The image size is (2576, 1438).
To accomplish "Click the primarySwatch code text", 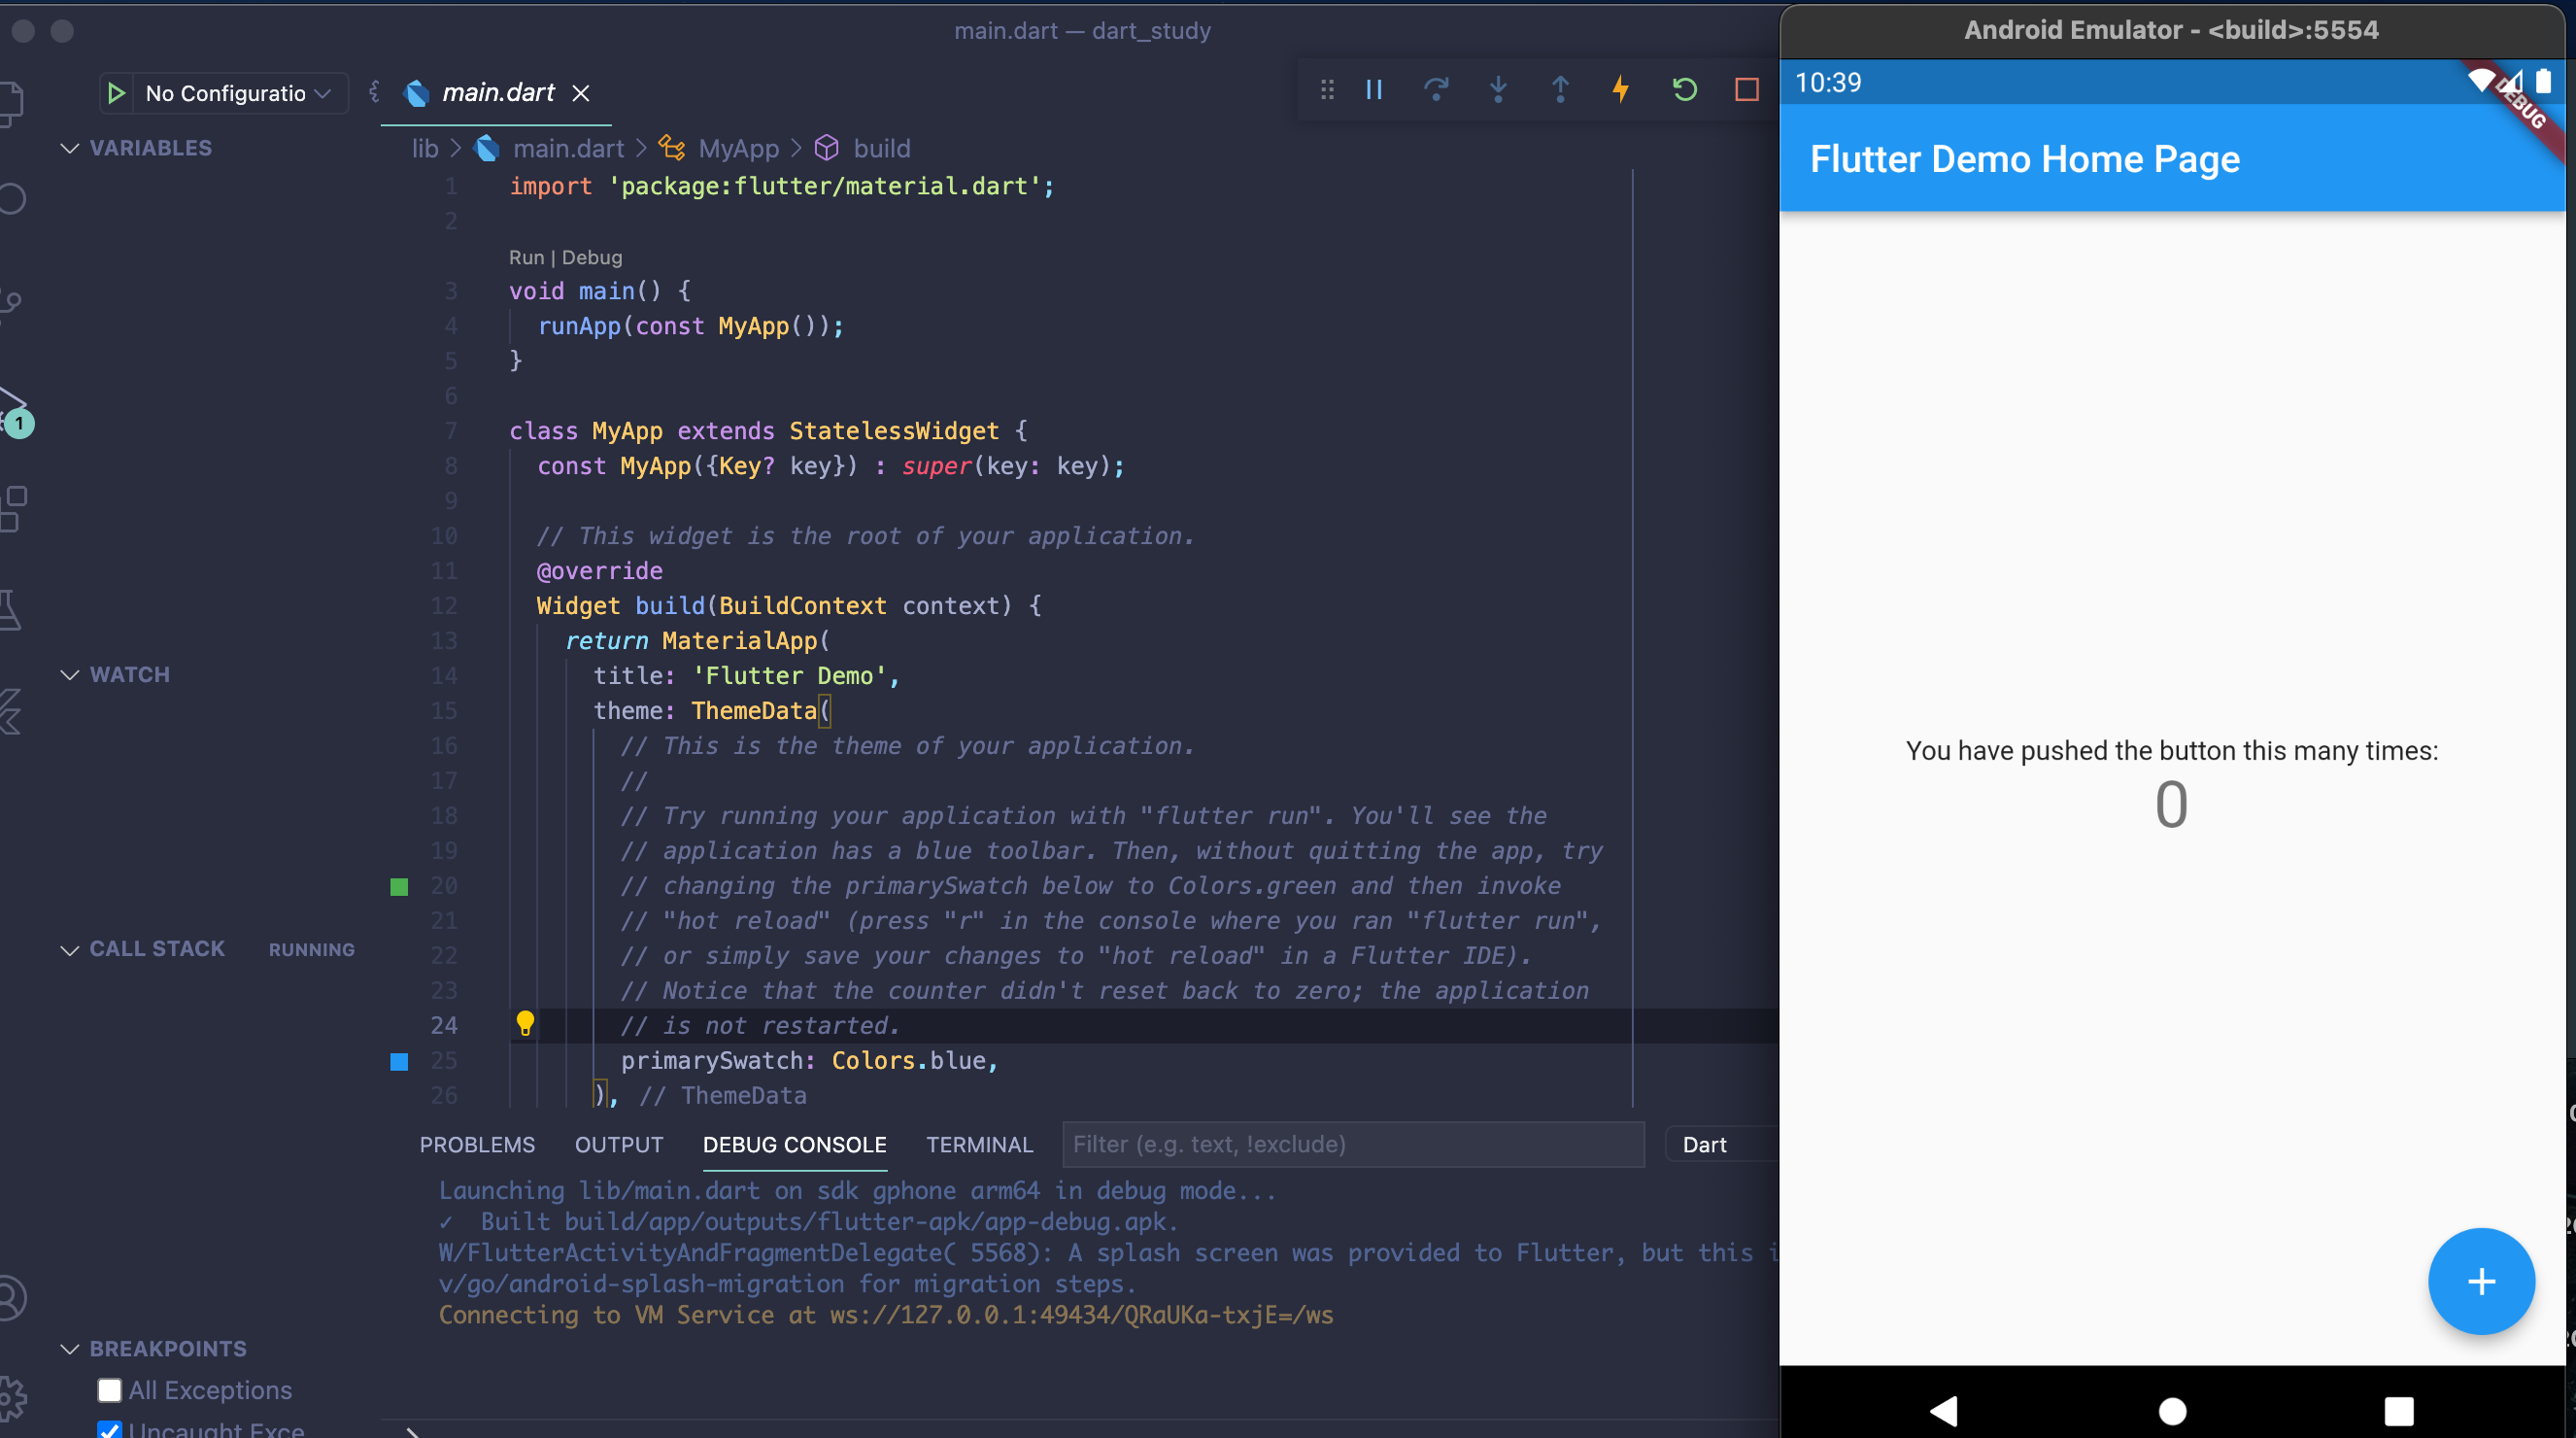I will (710, 1060).
